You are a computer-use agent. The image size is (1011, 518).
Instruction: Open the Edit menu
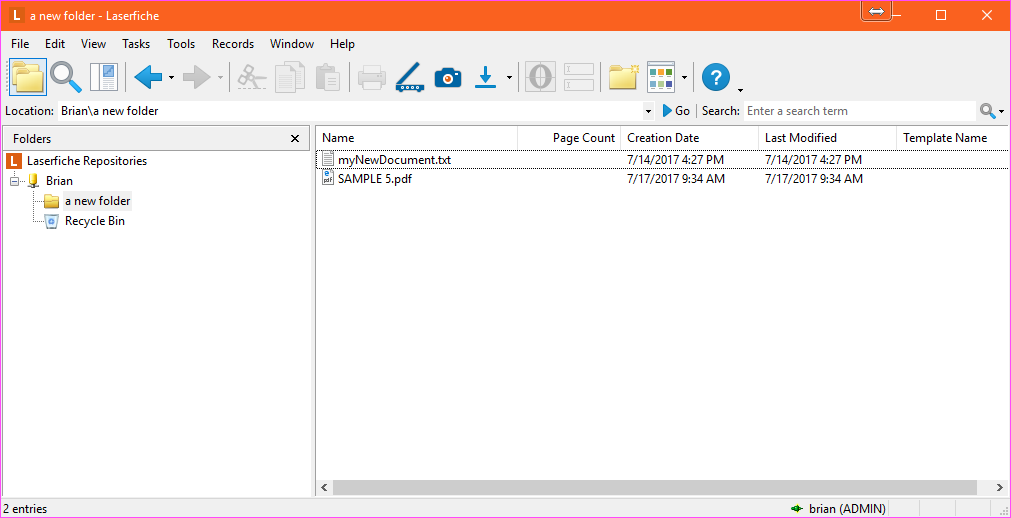(55, 44)
